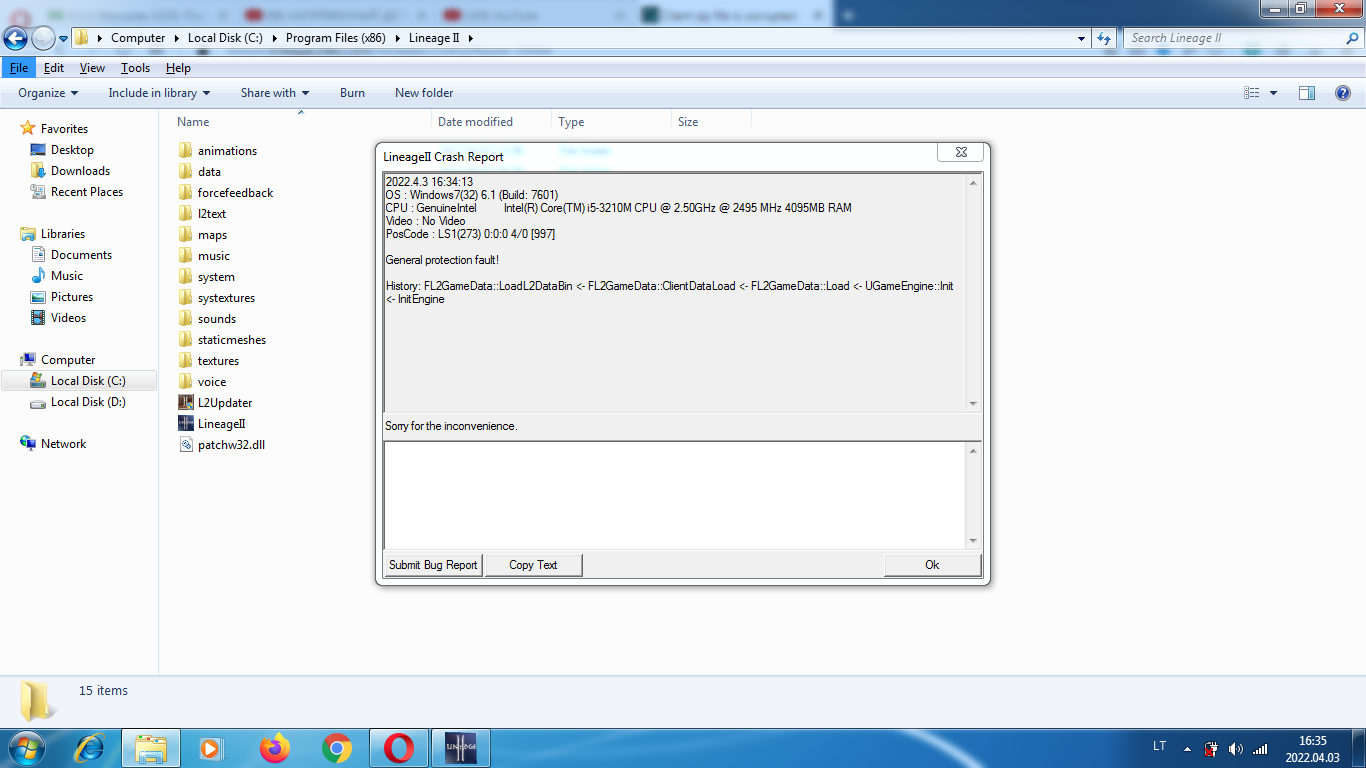Click the Help question mark icon
The height and width of the screenshot is (768, 1366).
pyautogui.click(x=1343, y=93)
